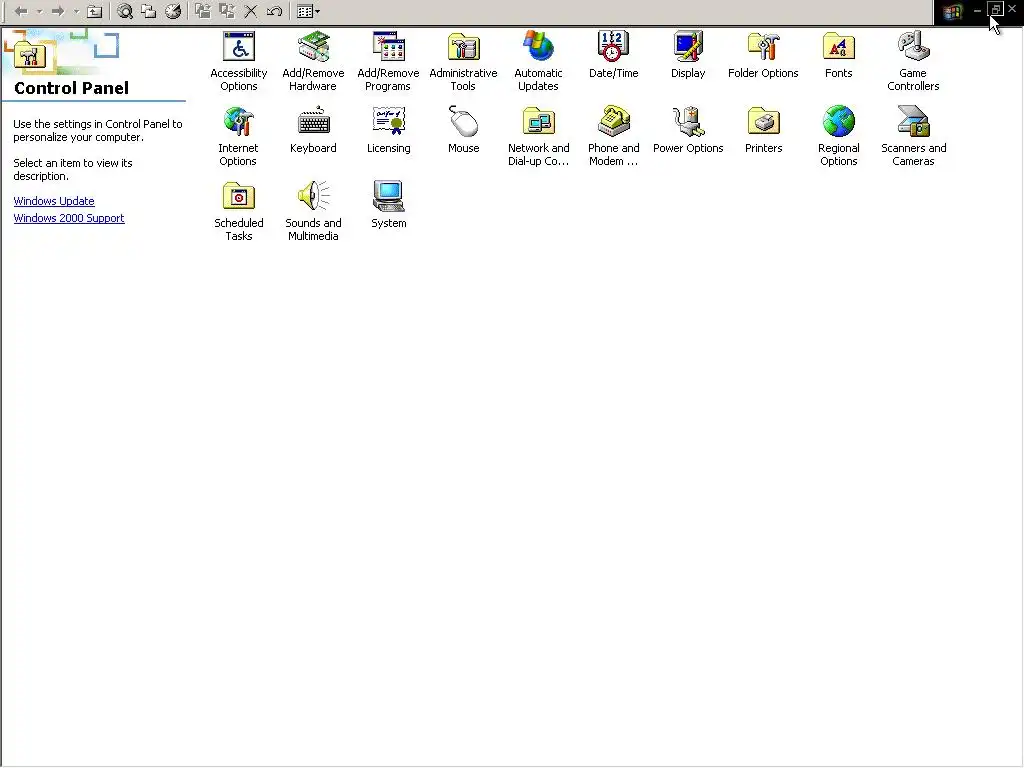This screenshot has height=768, width=1024.
Task: Click the Undo toolbar button
Action: tap(274, 11)
